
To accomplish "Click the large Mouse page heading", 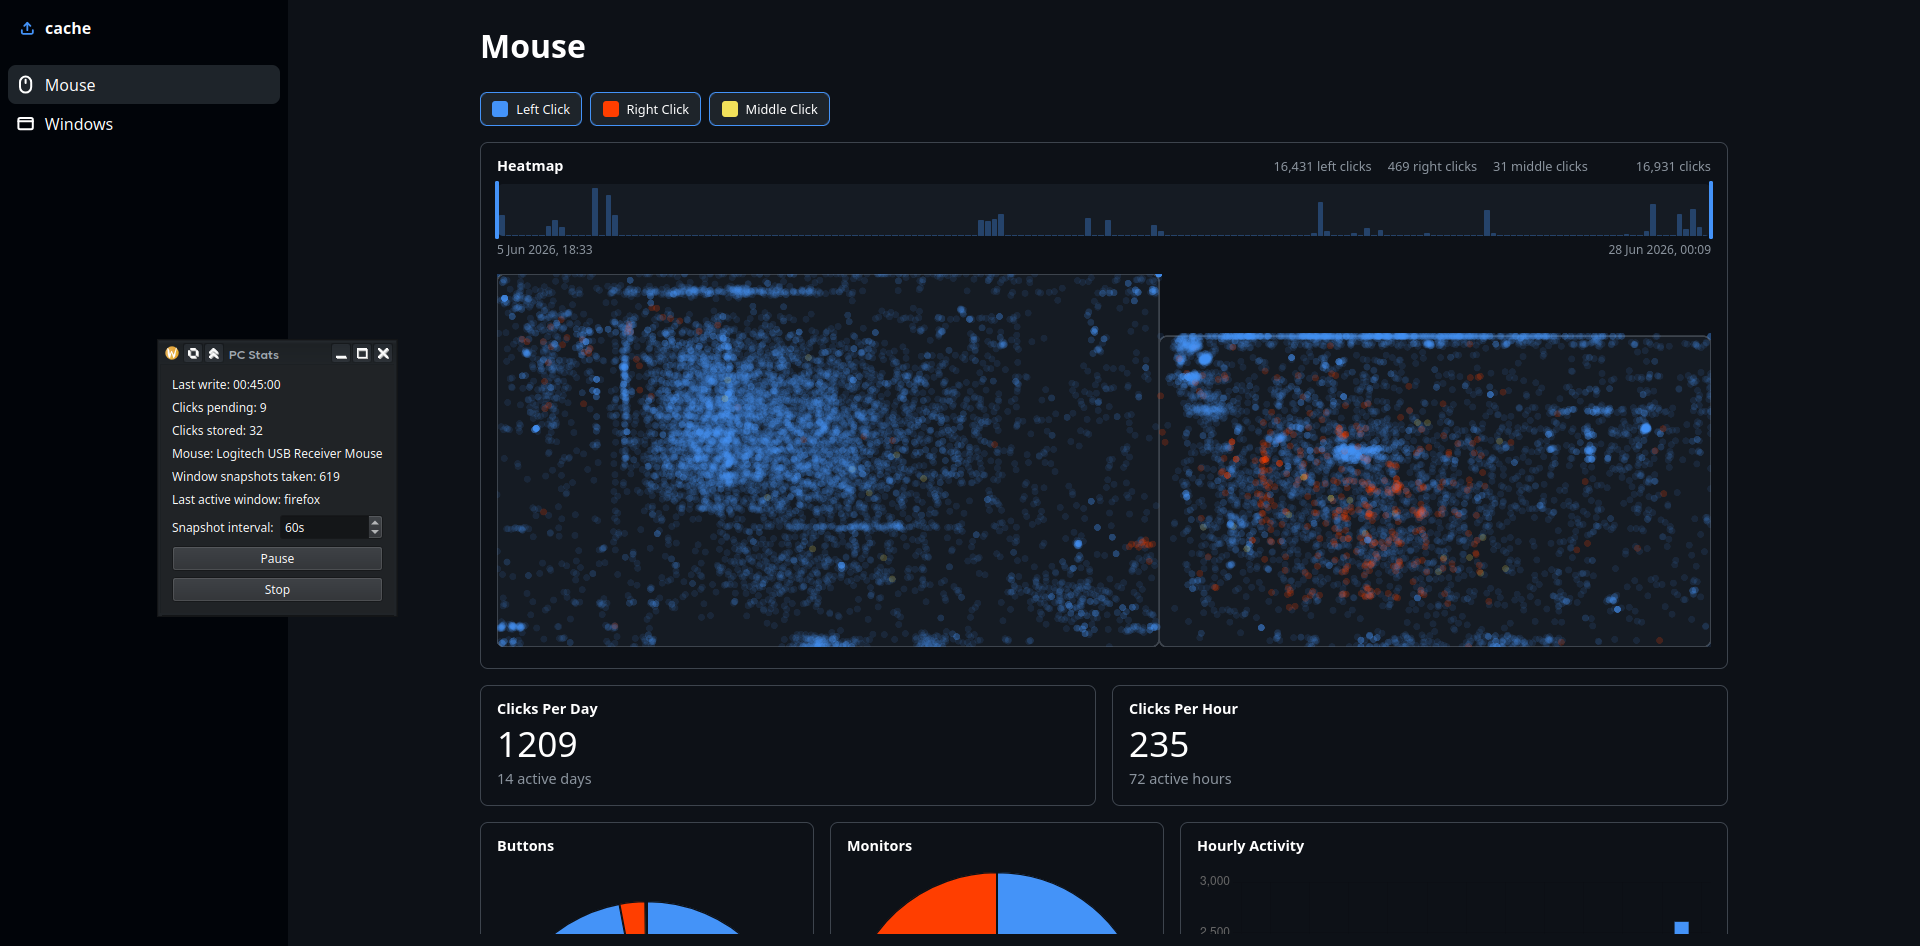I will coord(533,47).
